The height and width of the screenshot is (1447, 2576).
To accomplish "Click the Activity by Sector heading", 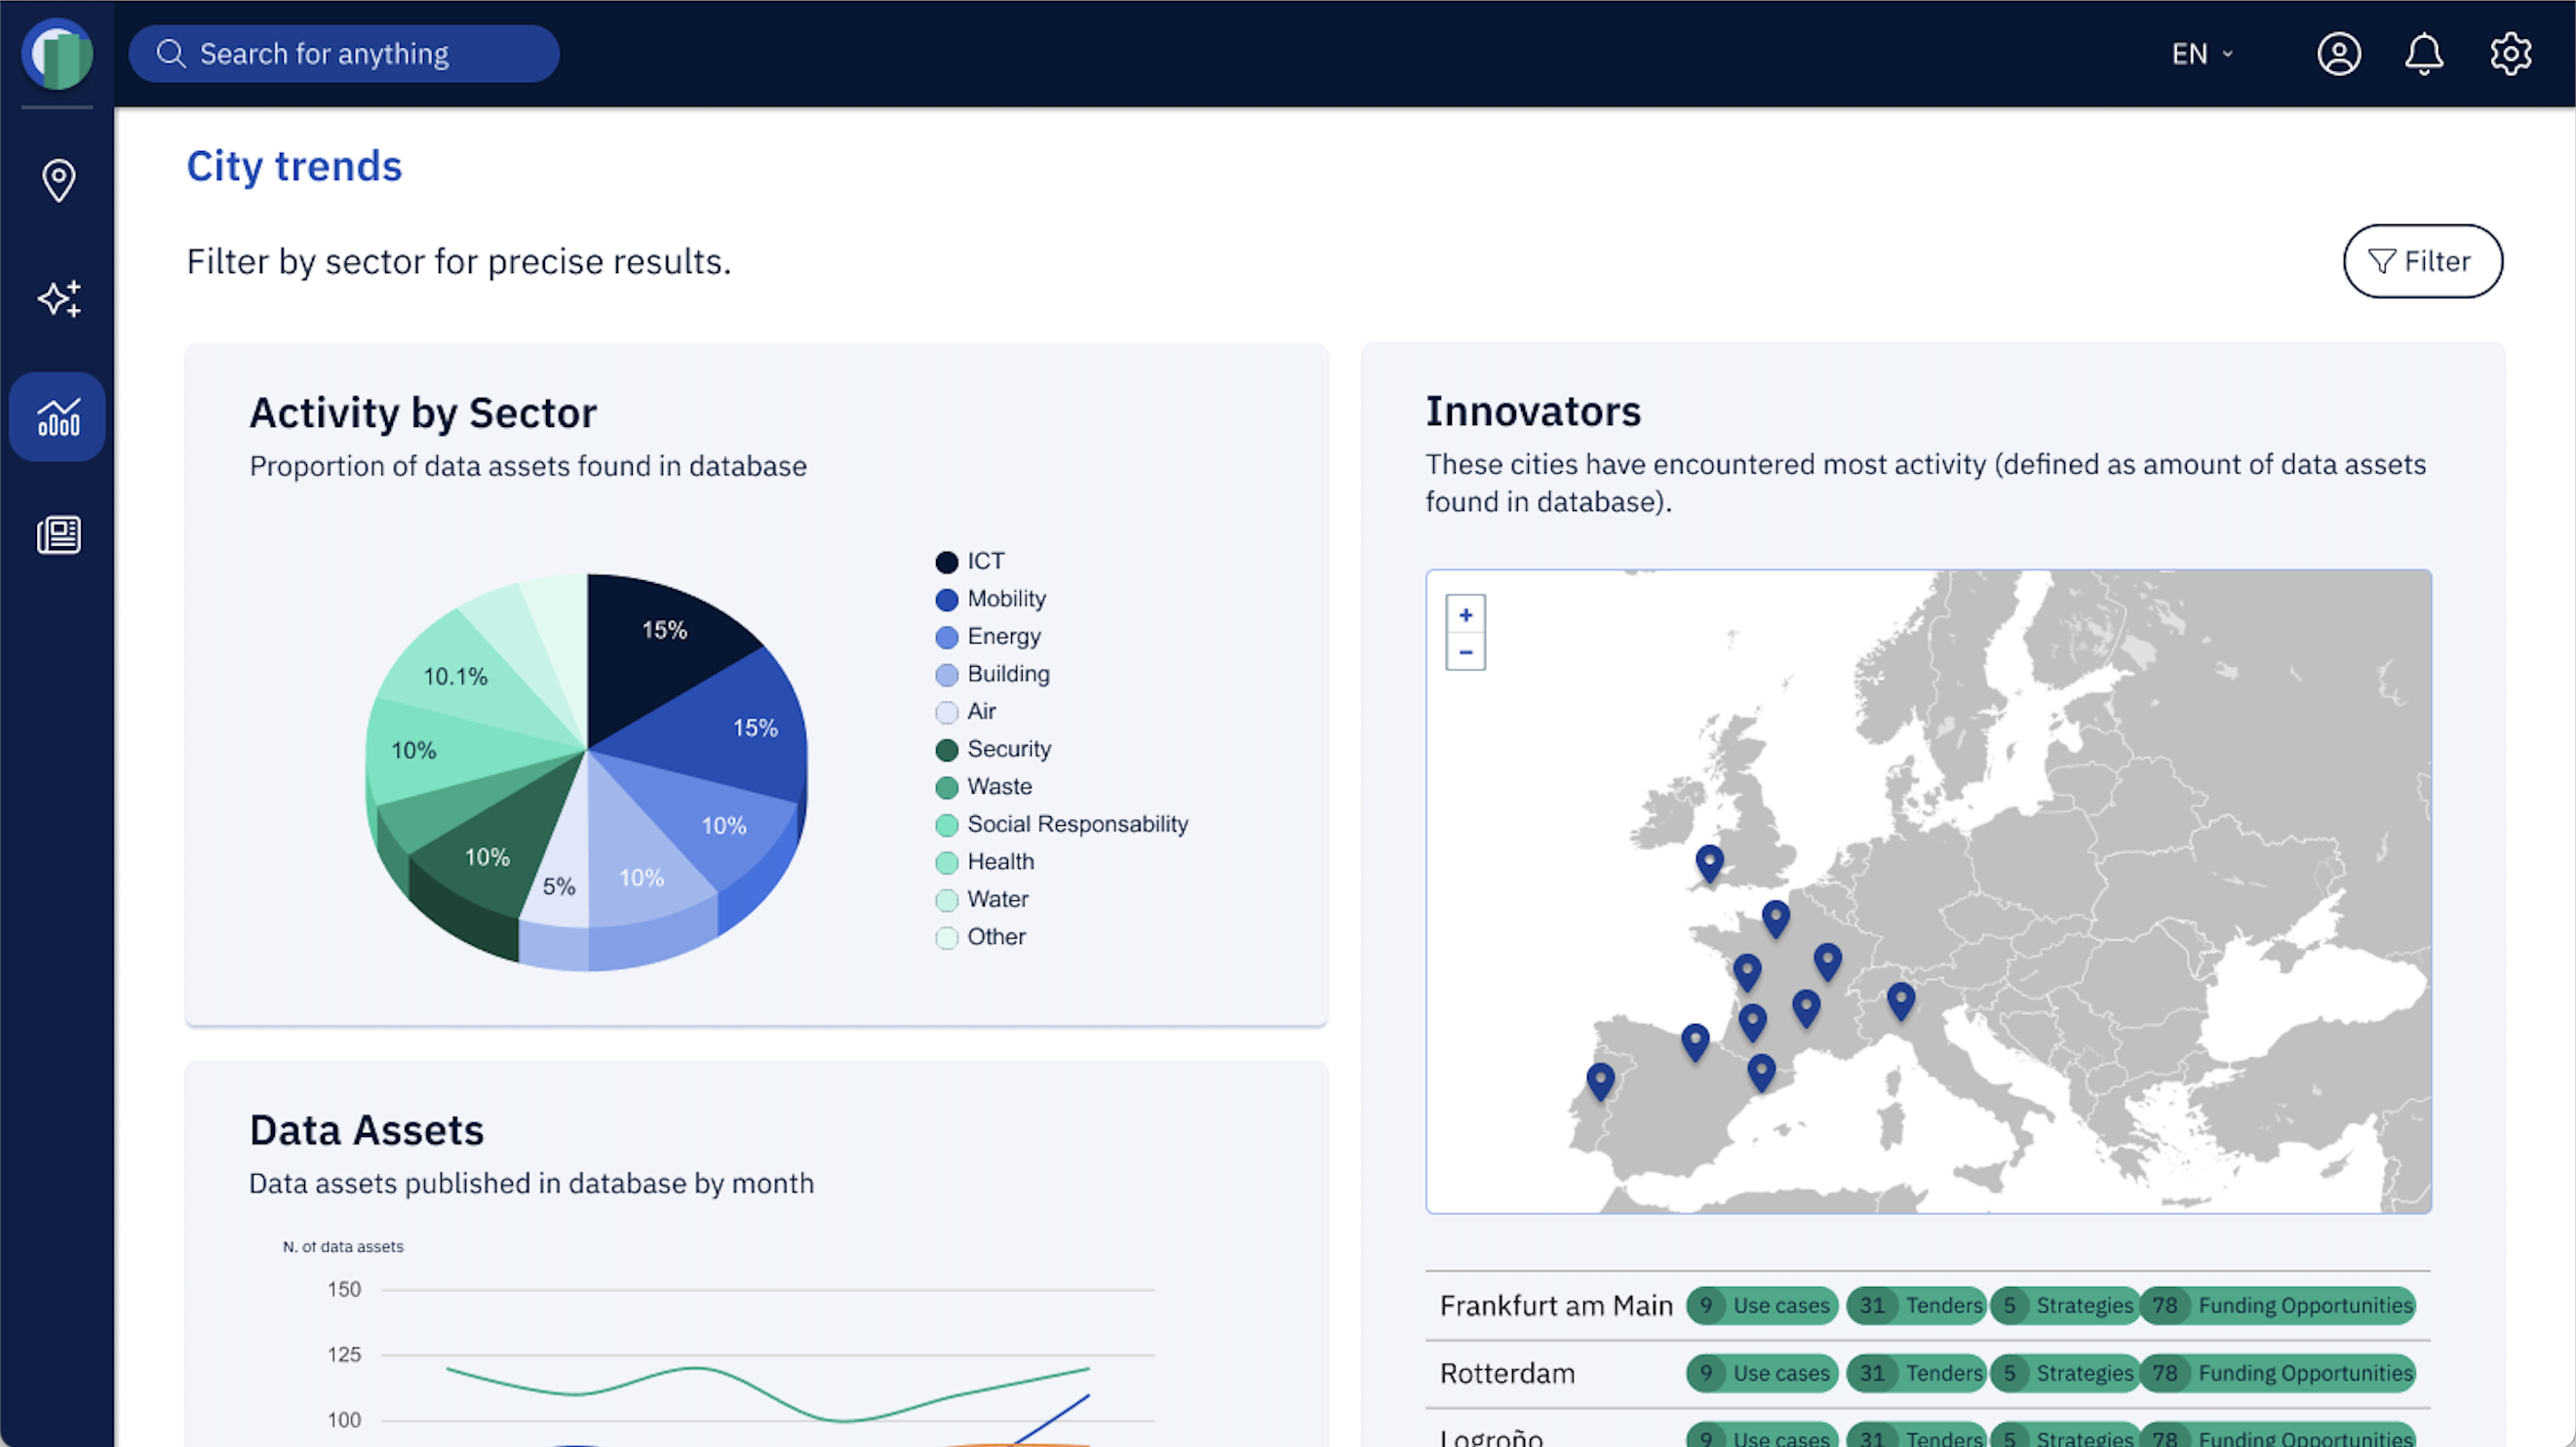I will (423, 413).
